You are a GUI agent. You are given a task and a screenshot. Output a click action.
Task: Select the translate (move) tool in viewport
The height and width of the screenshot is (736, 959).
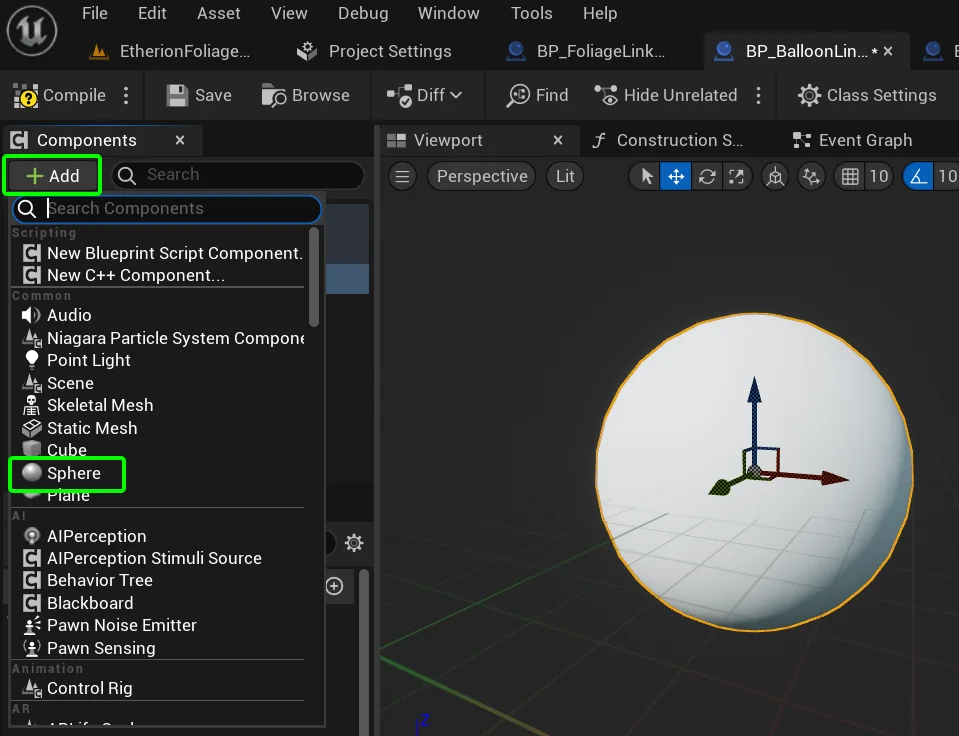coord(676,177)
